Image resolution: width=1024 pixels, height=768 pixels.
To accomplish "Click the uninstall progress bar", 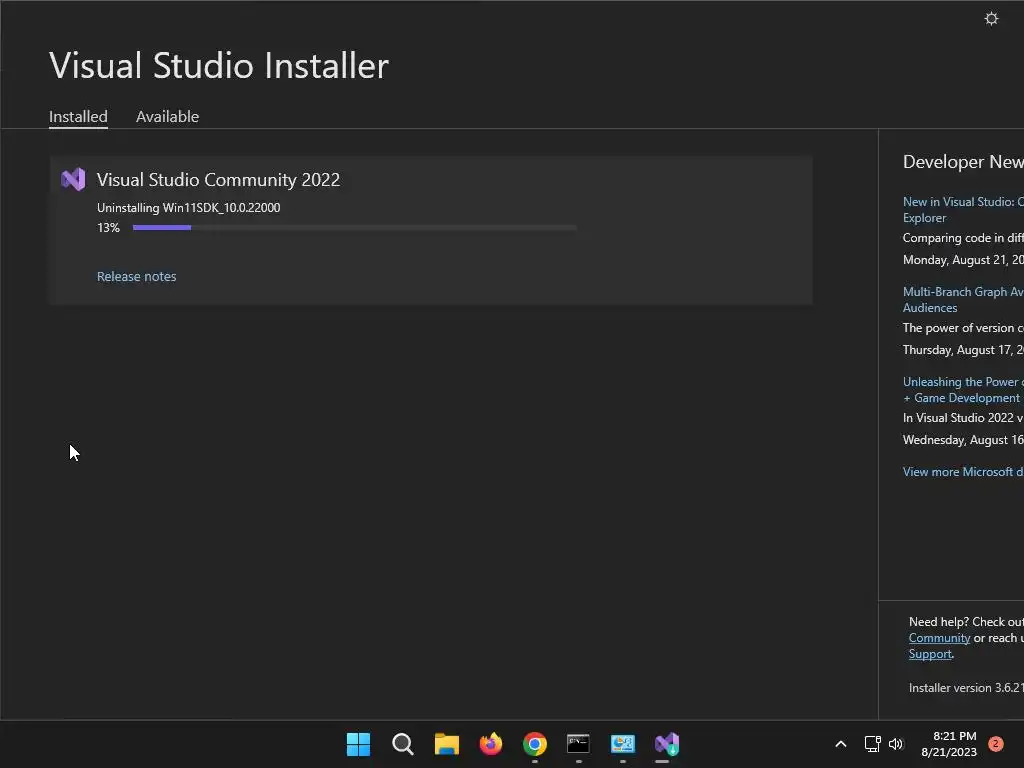I will coord(354,227).
